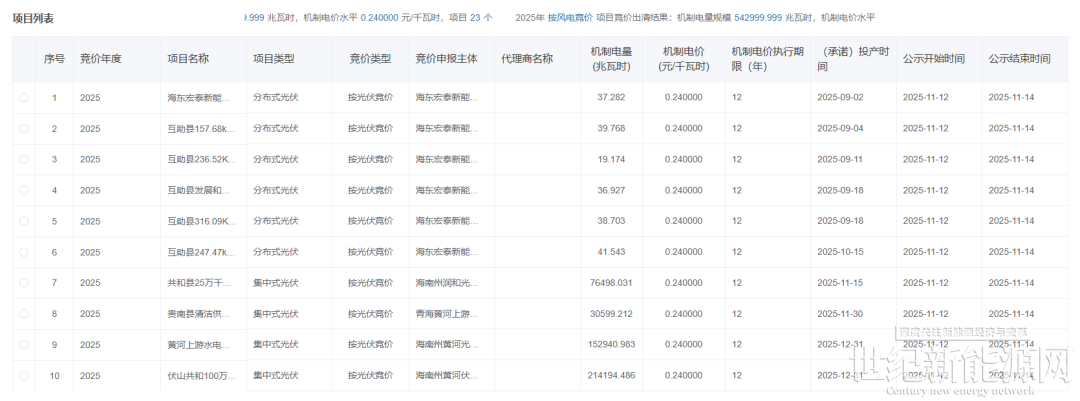Select the radio button for row 3
1080x401 pixels.
pos(24,160)
